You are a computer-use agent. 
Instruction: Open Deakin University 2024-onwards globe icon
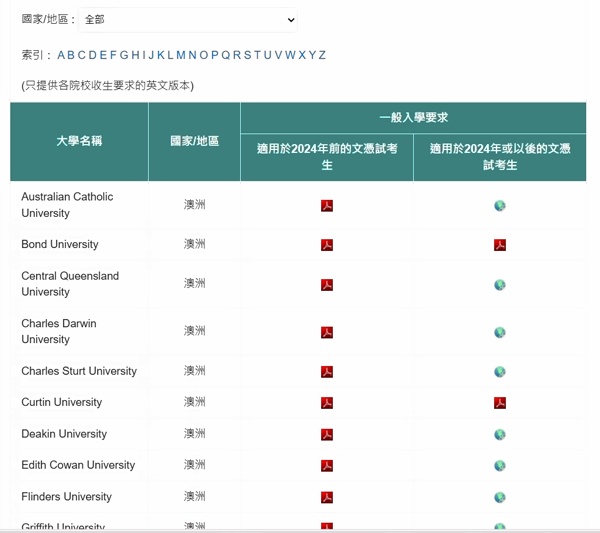[x=500, y=434]
